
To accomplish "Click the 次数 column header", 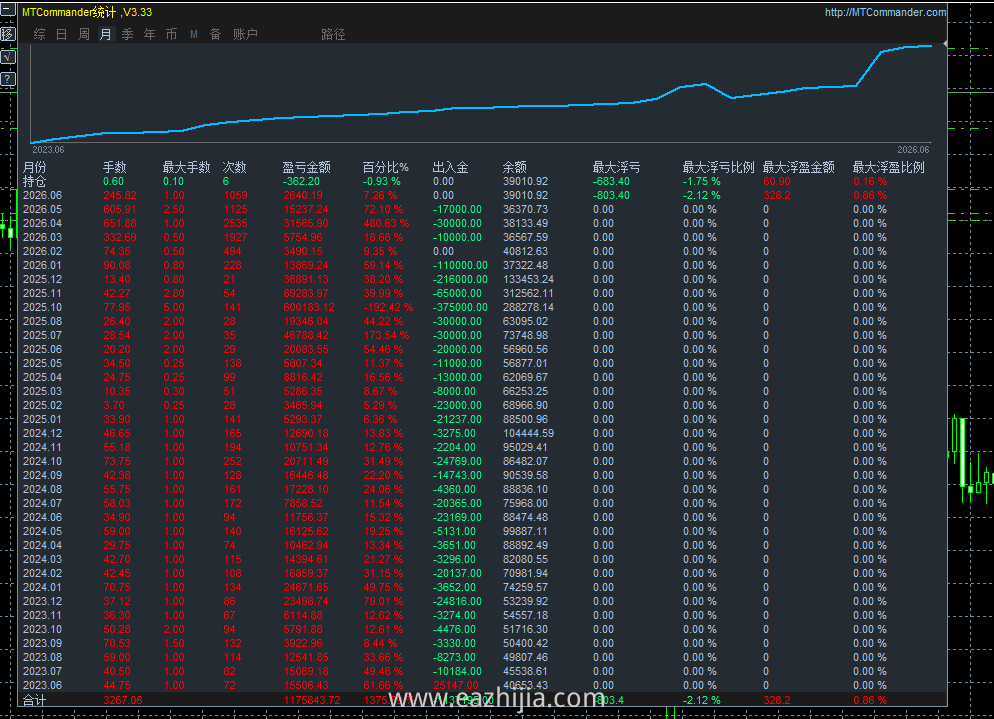I will tap(235, 167).
